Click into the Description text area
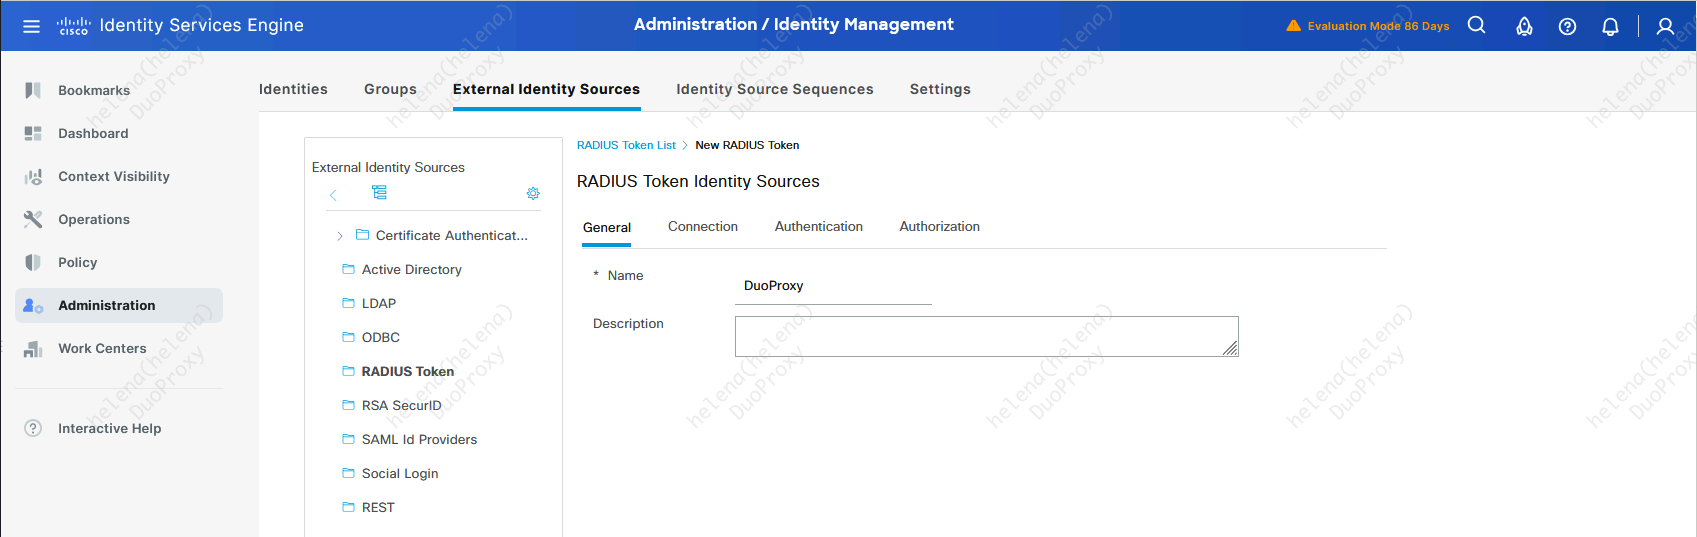 coord(985,336)
